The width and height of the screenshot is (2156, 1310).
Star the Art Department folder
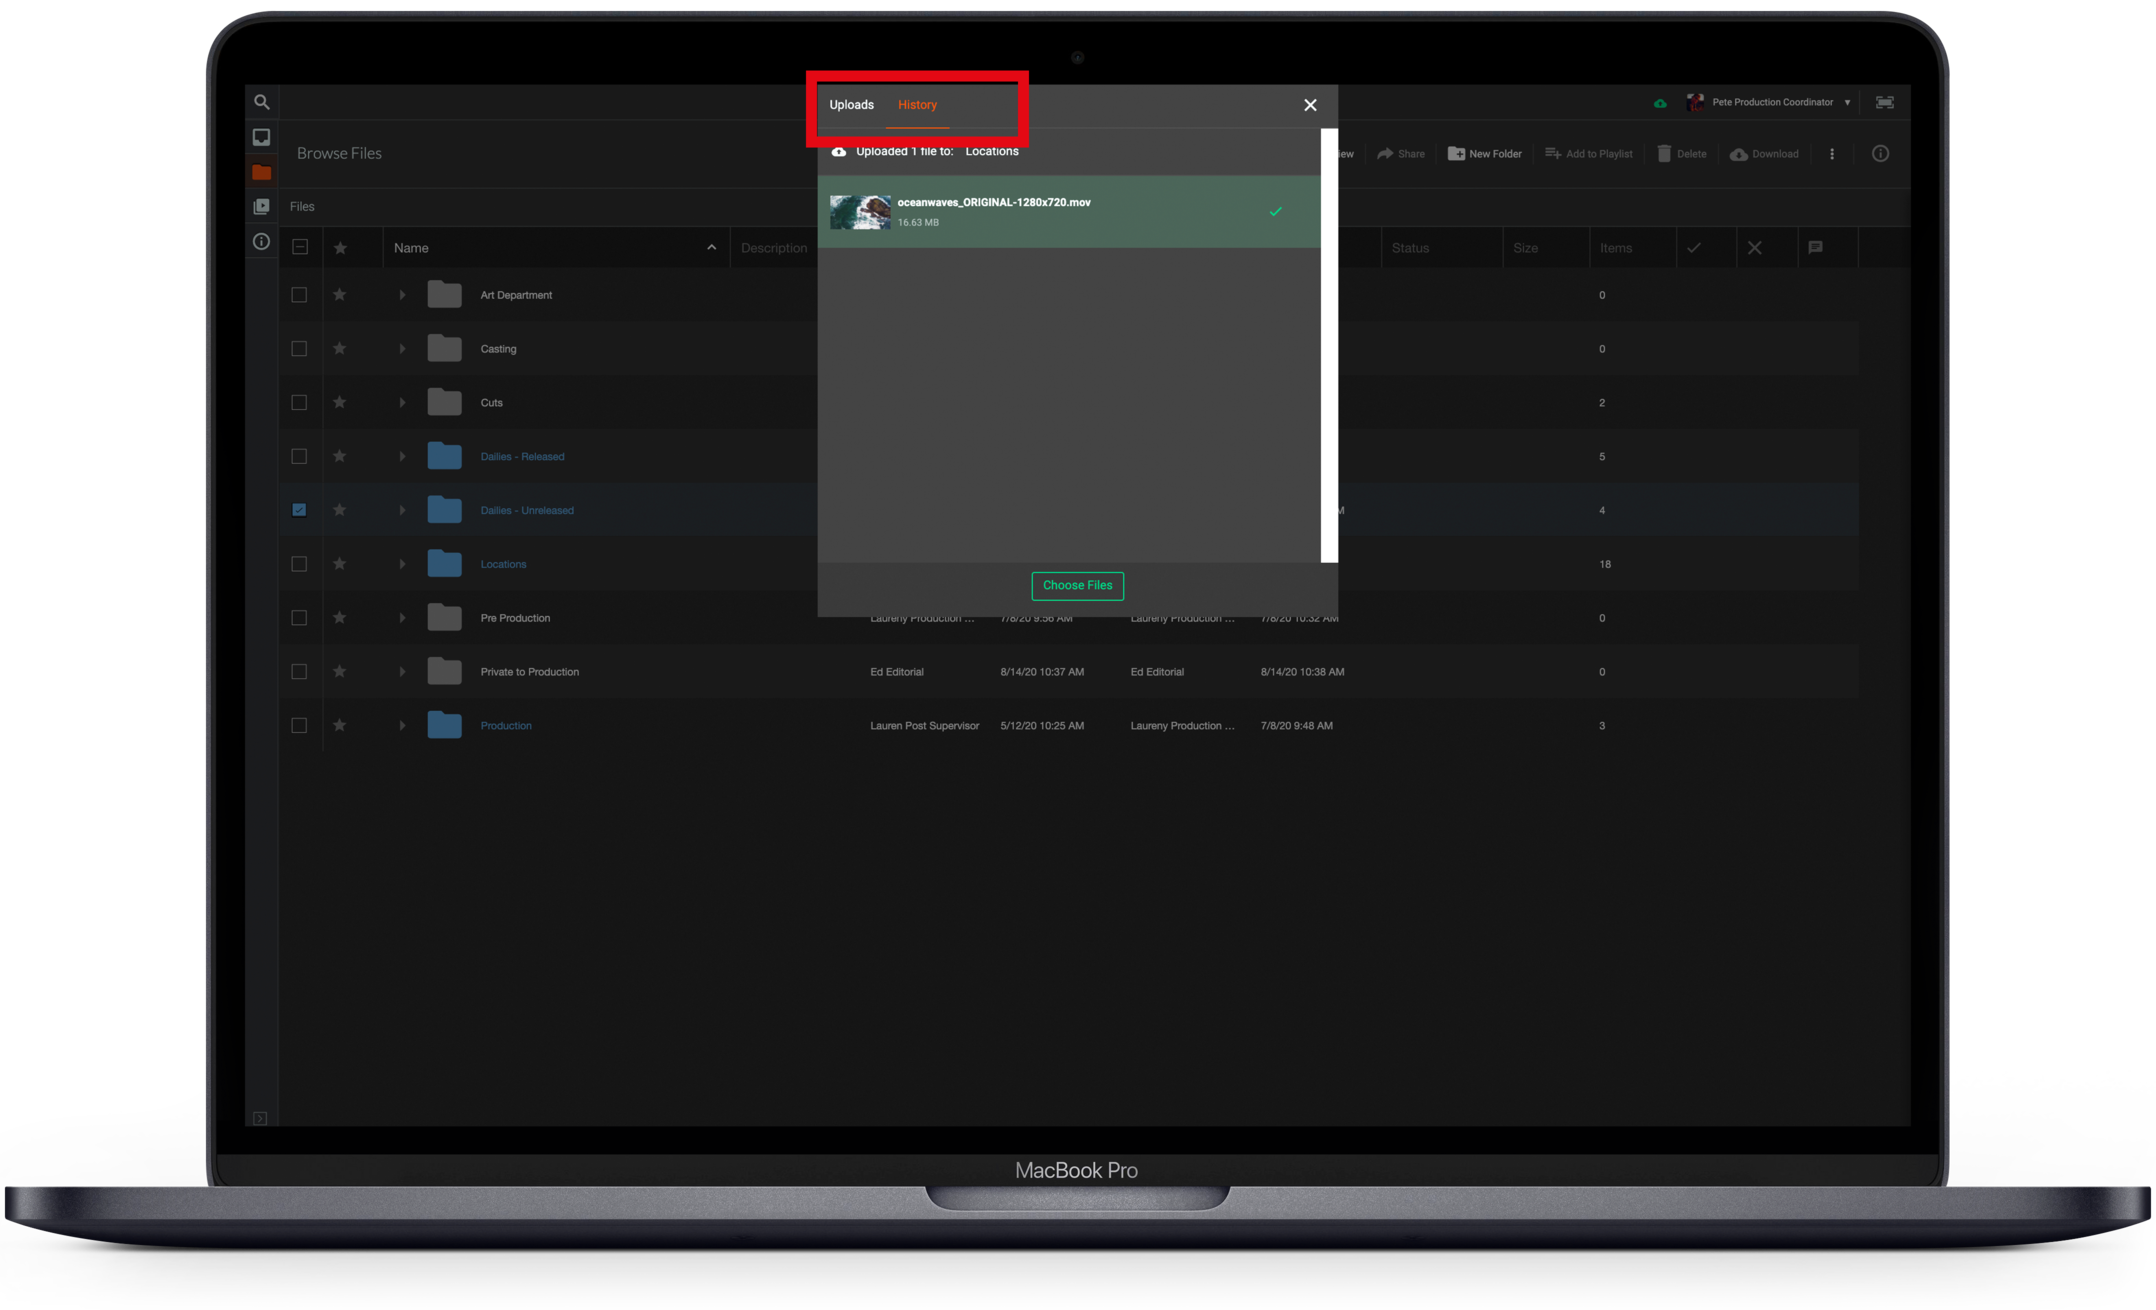(x=340, y=295)
